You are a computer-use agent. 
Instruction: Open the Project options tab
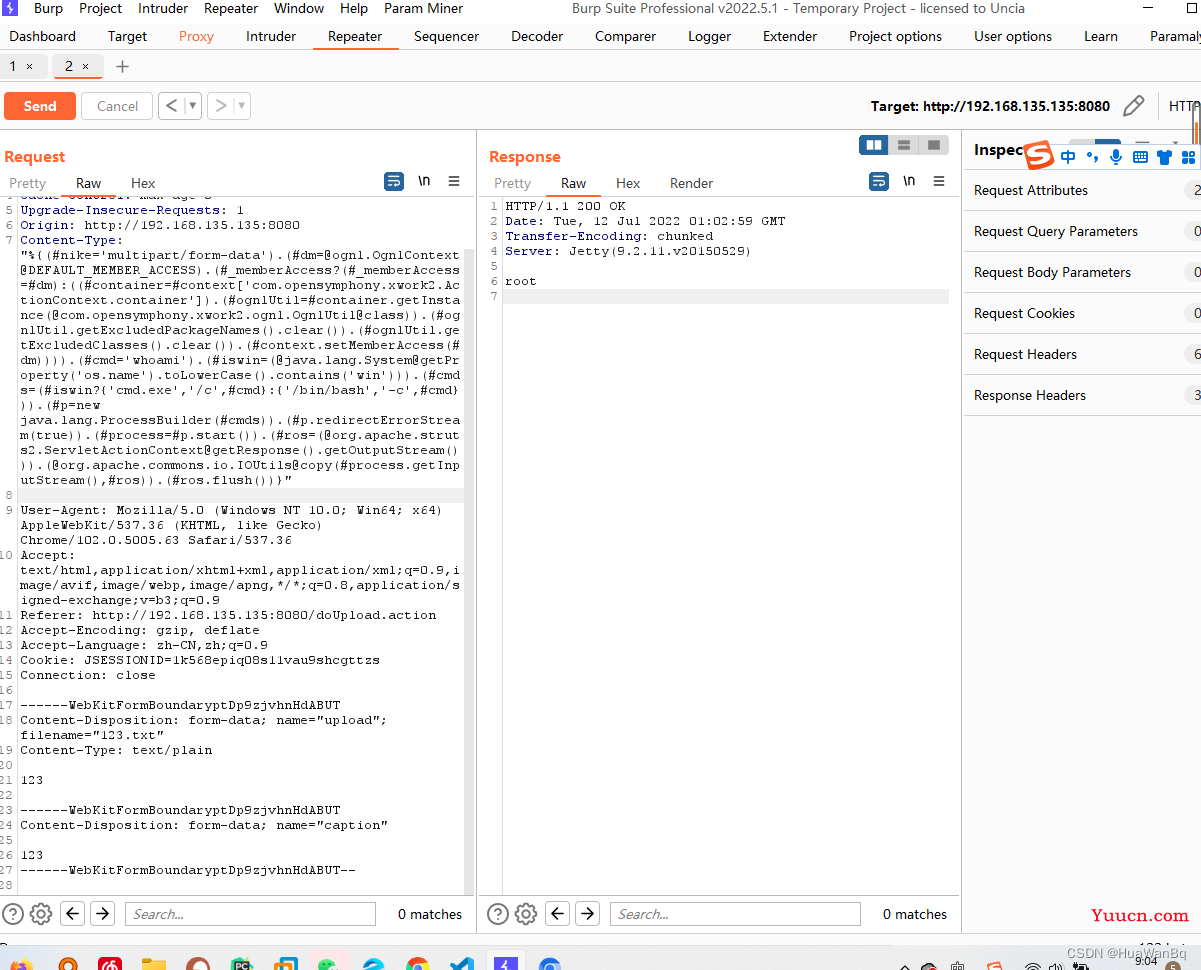click(x=895, y=36)
